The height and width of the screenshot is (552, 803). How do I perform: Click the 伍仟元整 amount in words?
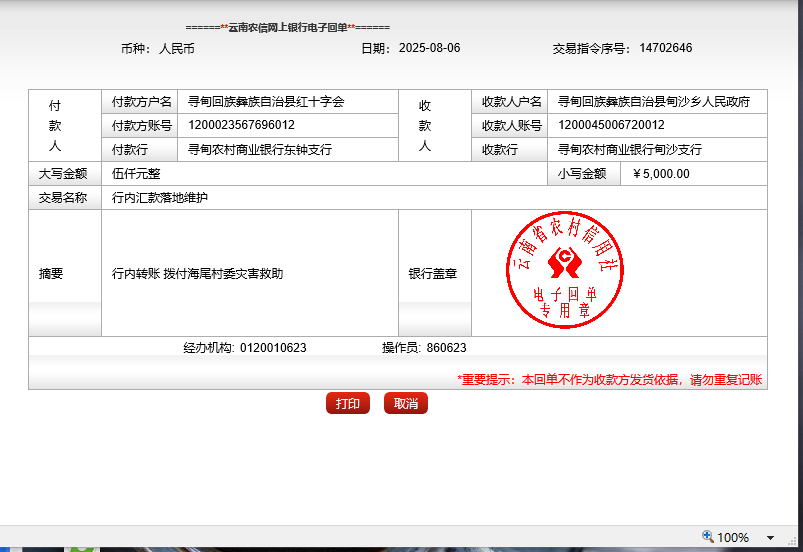pyautogui.click(x=136, y=174)
